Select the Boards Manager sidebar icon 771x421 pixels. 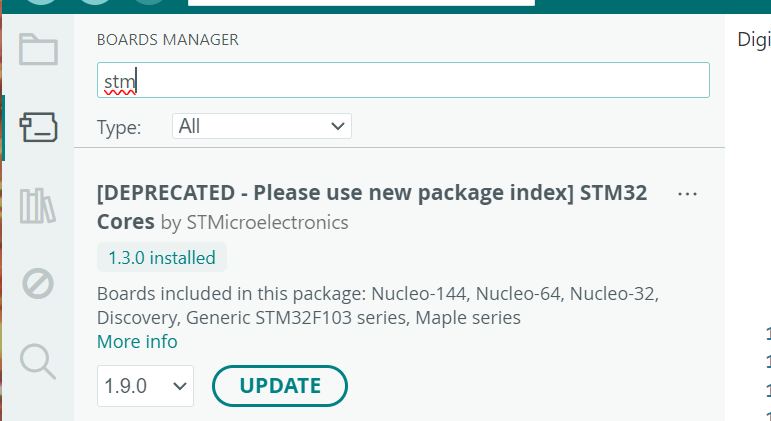click(38, 127)
